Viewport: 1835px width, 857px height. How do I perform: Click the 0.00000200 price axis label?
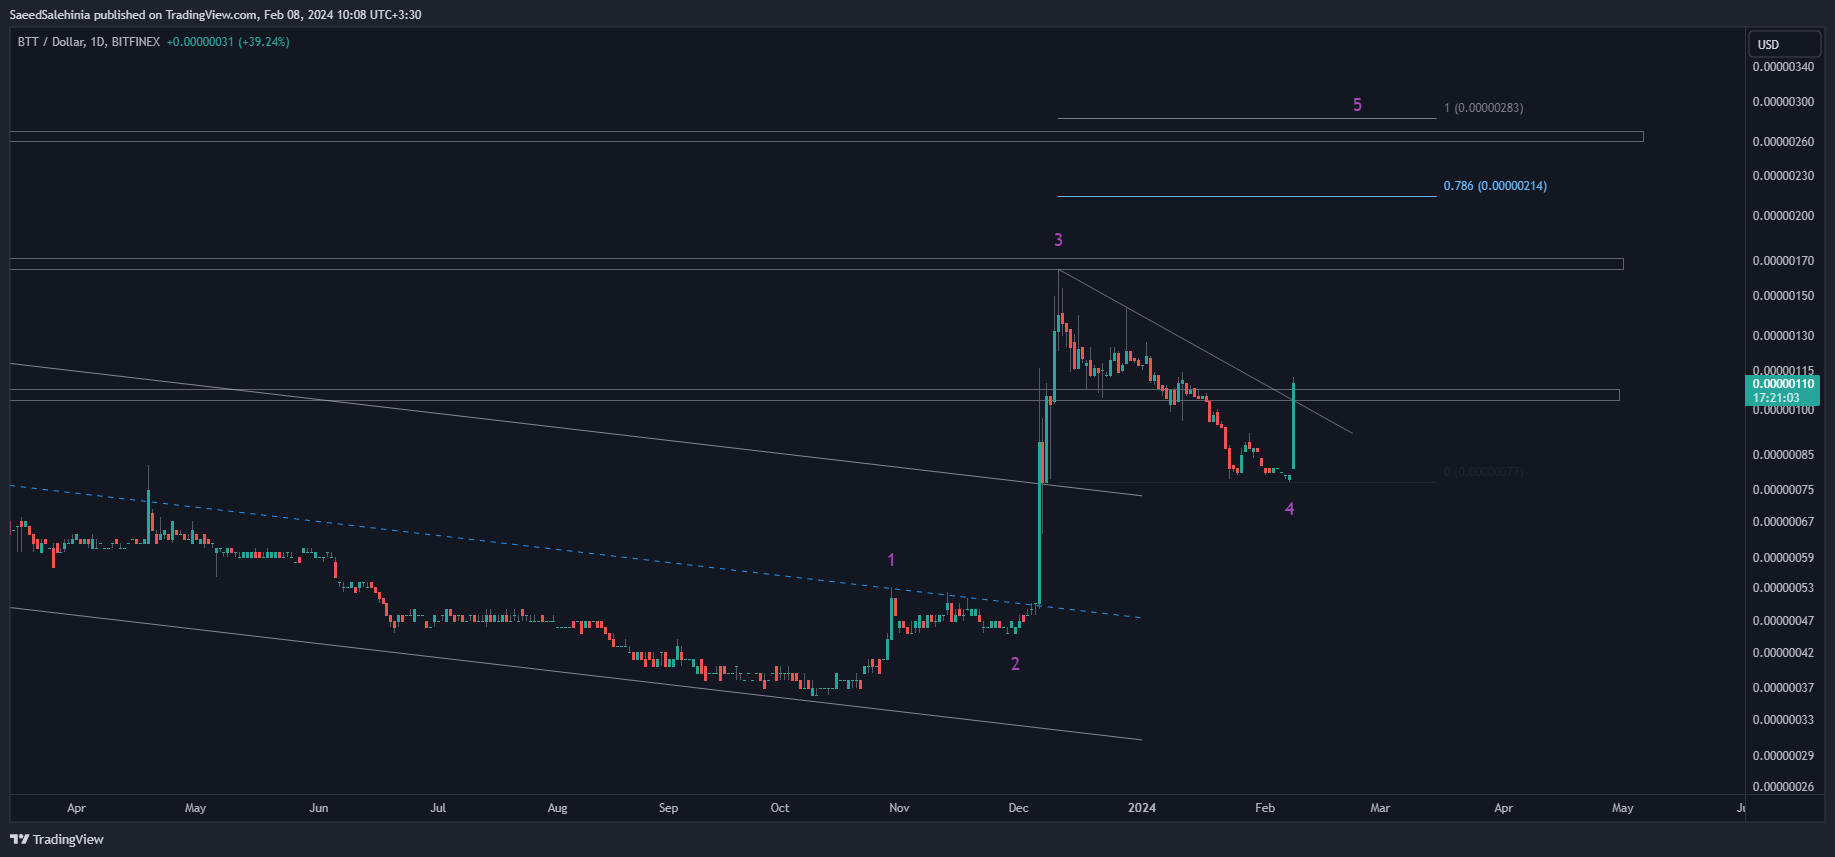(x=1783, y=216)
